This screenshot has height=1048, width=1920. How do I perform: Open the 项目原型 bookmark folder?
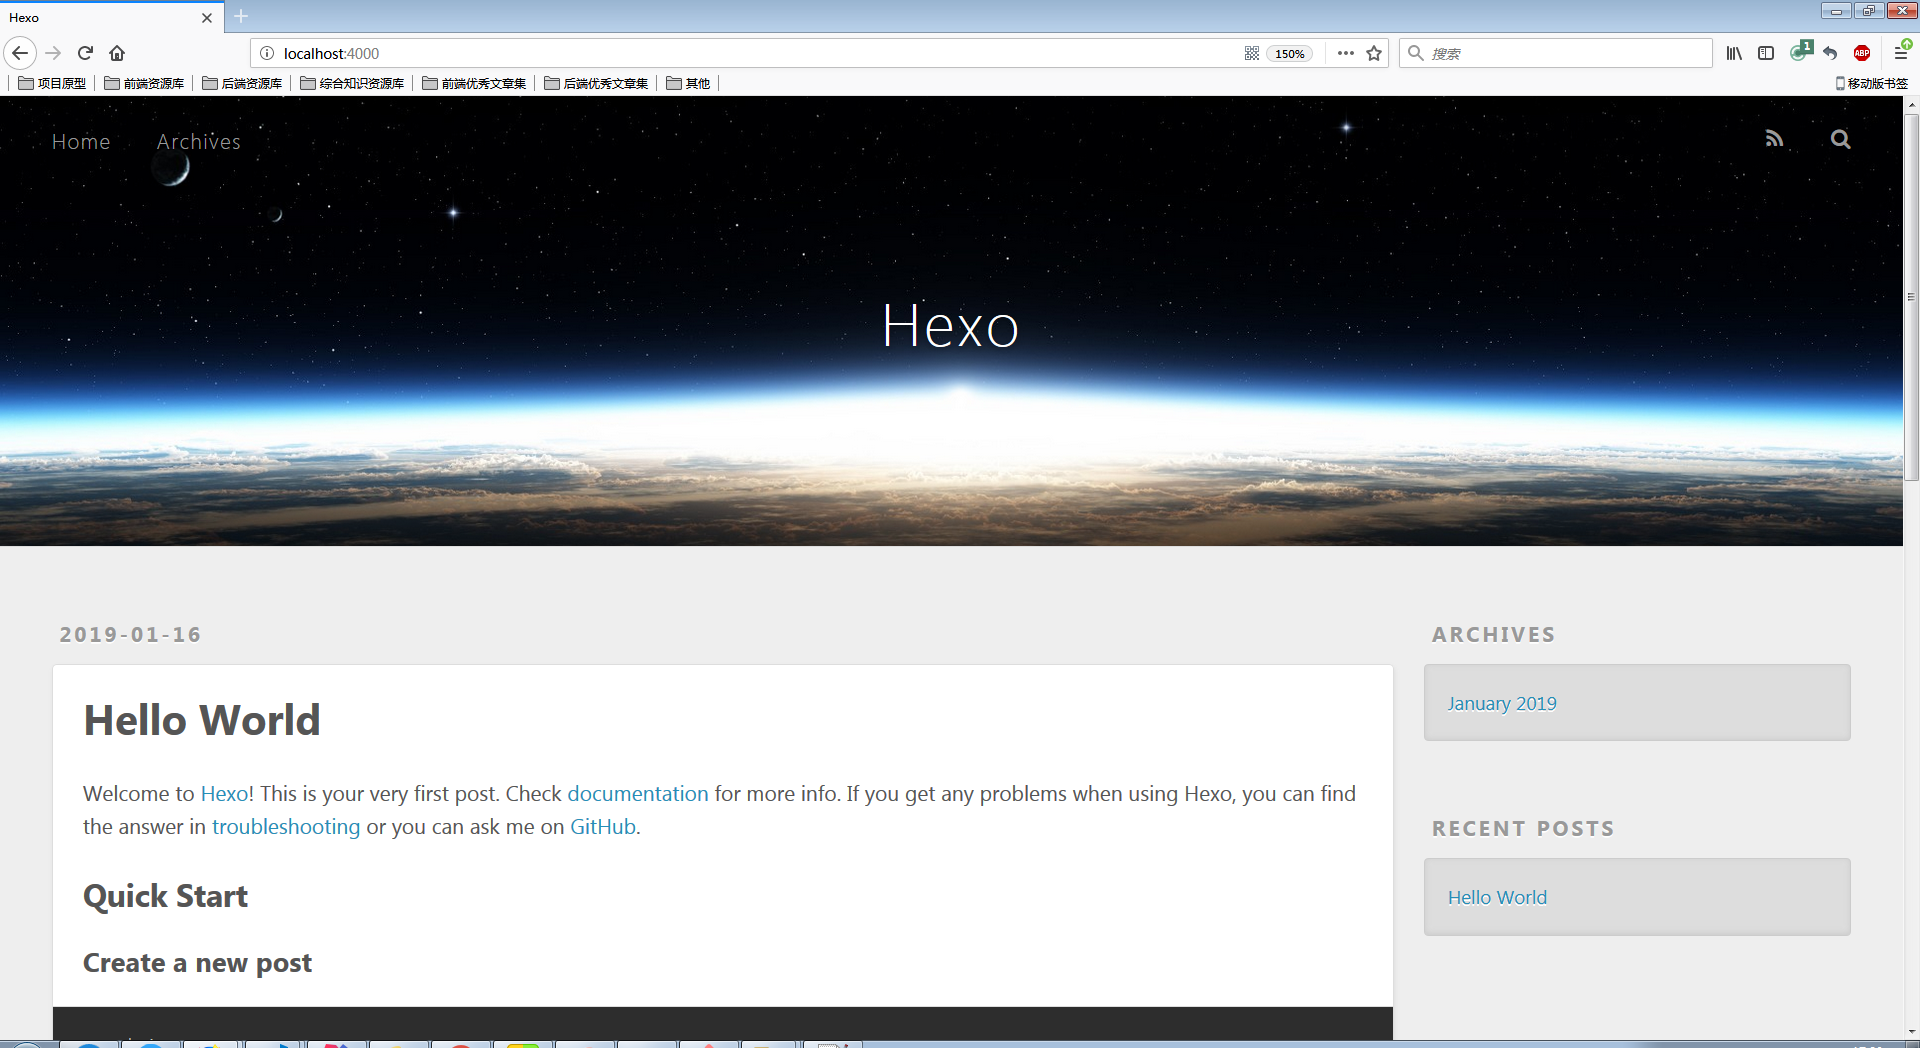[52, 83]
